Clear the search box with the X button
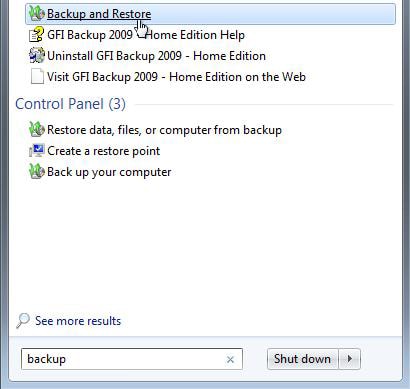Viewport: 410px width, 389px height. (x=230, y=359)
